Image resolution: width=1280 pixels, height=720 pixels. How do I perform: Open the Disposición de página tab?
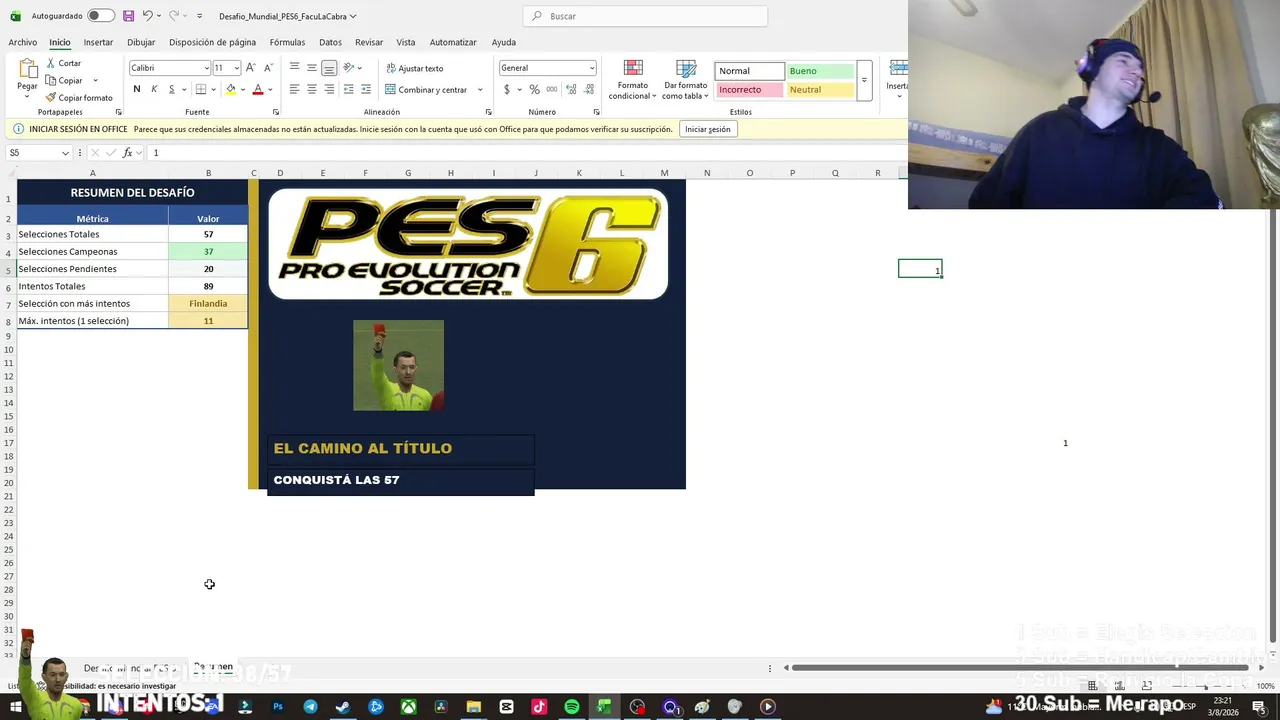click(212, 42)
